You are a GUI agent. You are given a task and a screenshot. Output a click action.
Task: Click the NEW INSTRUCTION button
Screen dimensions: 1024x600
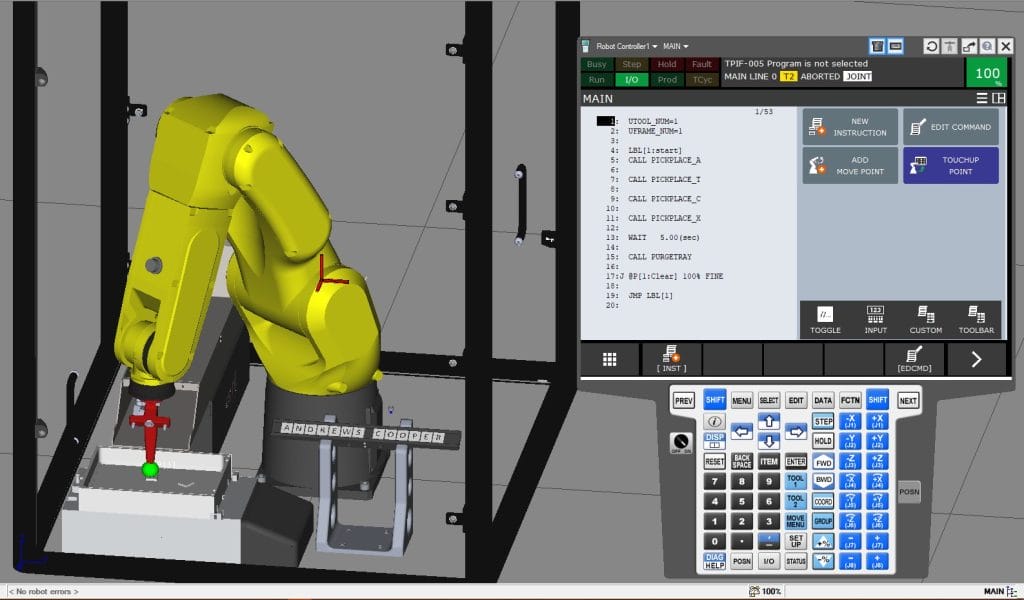tap(849, 125)
